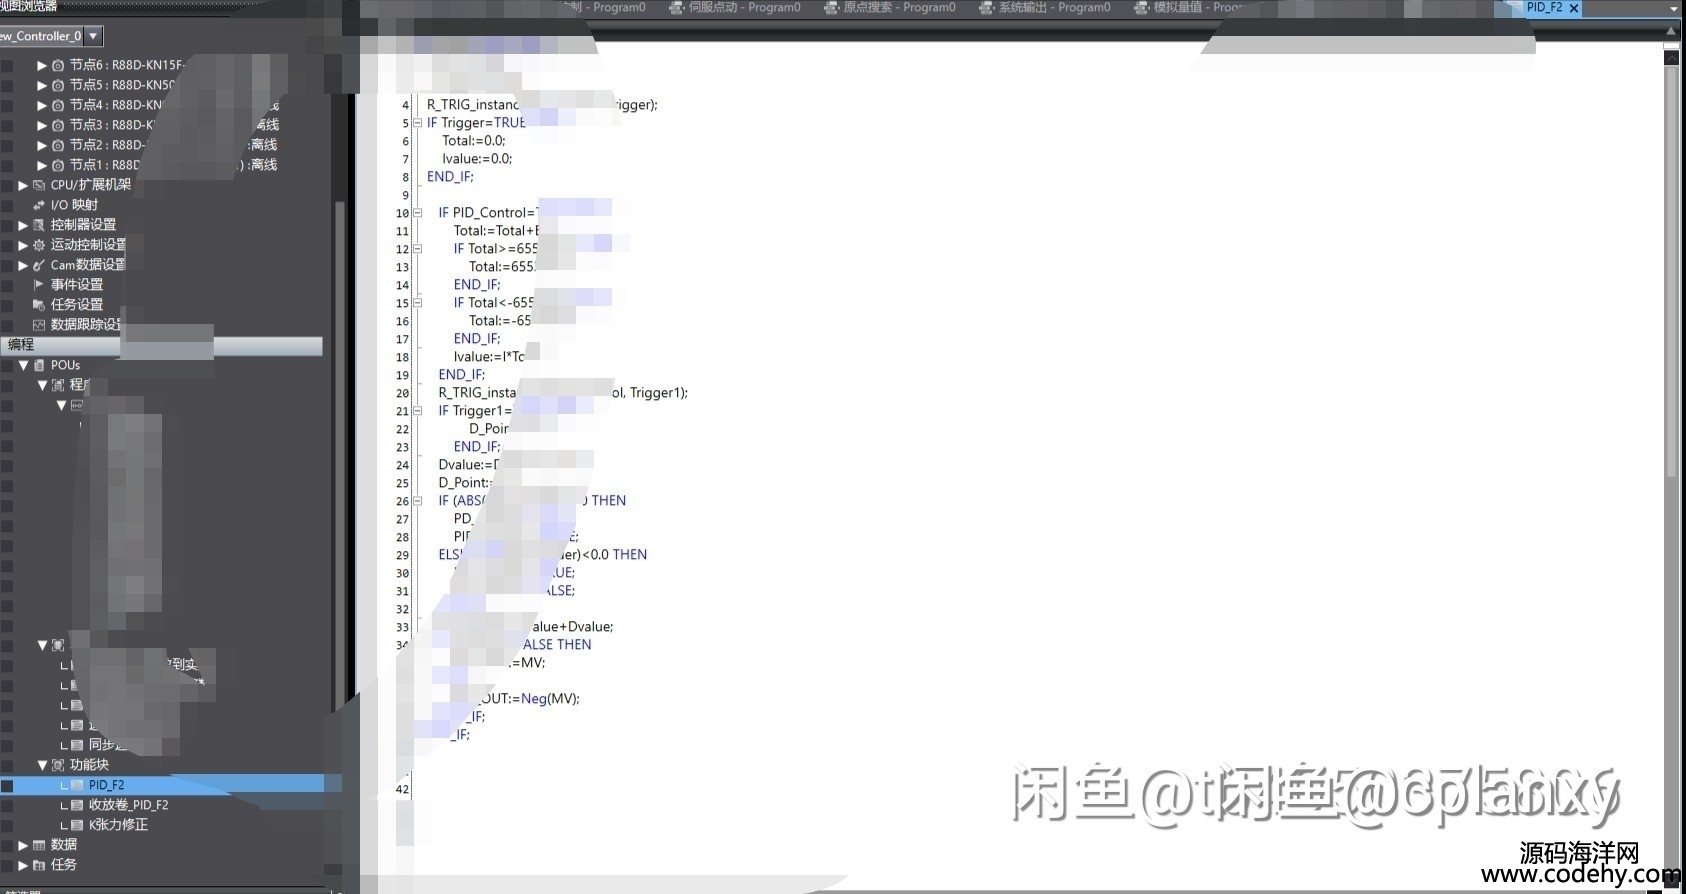Expand node 节点4 in device tree
Image resolution: width=1686 pixels, height=894 pixels.
[x=42, y=105]
